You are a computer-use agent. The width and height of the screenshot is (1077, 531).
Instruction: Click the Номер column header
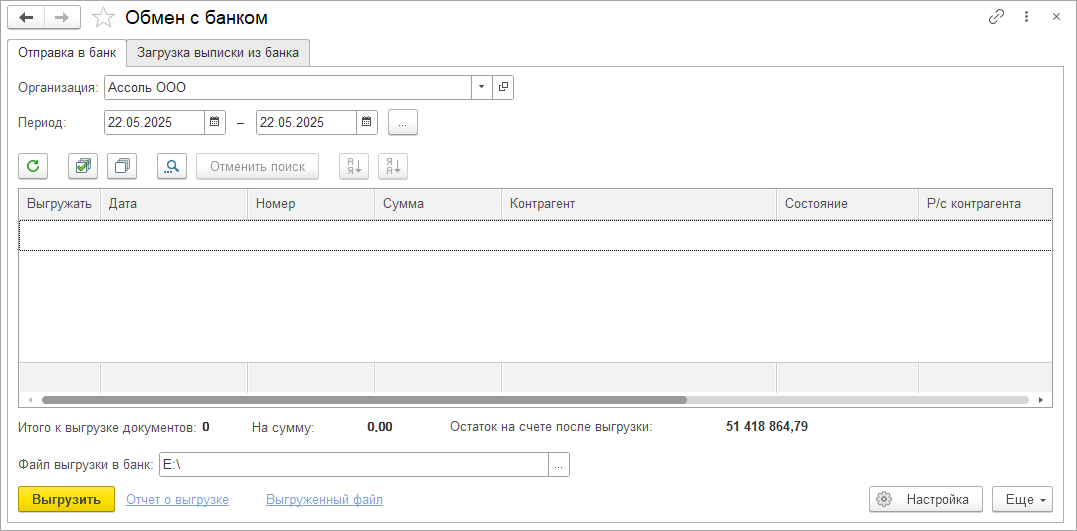310,204
